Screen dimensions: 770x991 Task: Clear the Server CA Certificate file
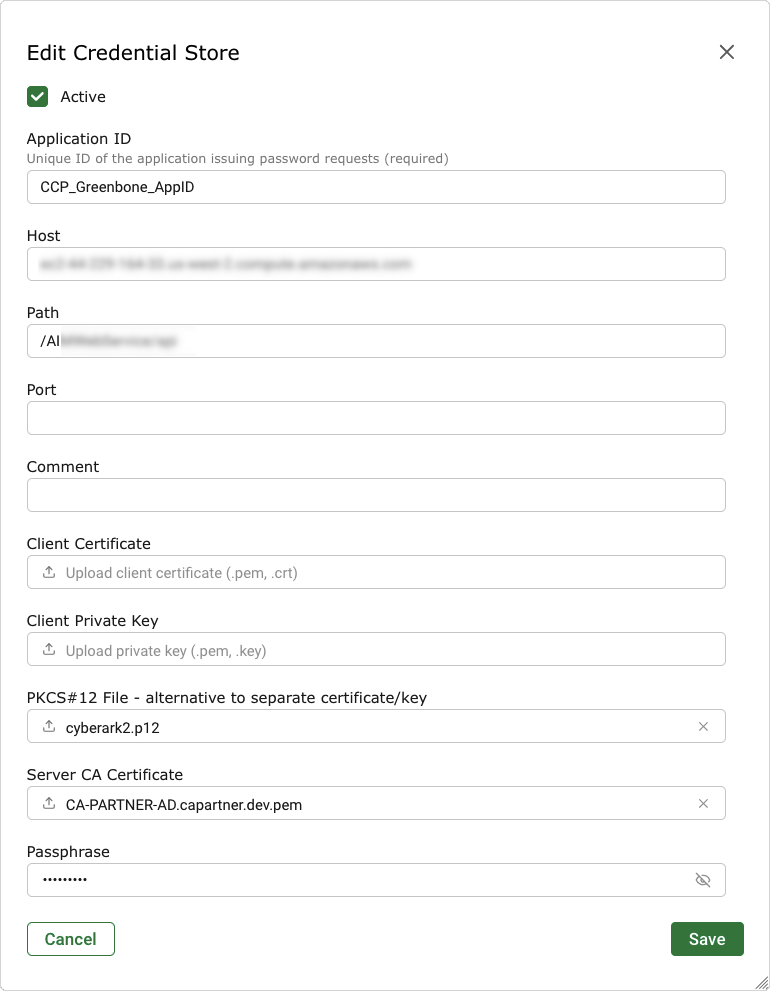703,804
